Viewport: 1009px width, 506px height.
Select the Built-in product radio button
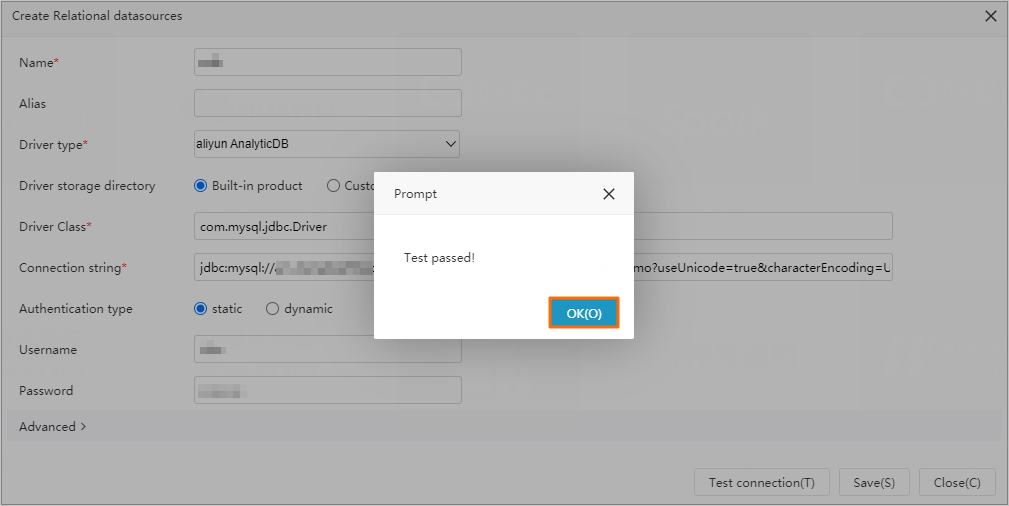point(201,186)
